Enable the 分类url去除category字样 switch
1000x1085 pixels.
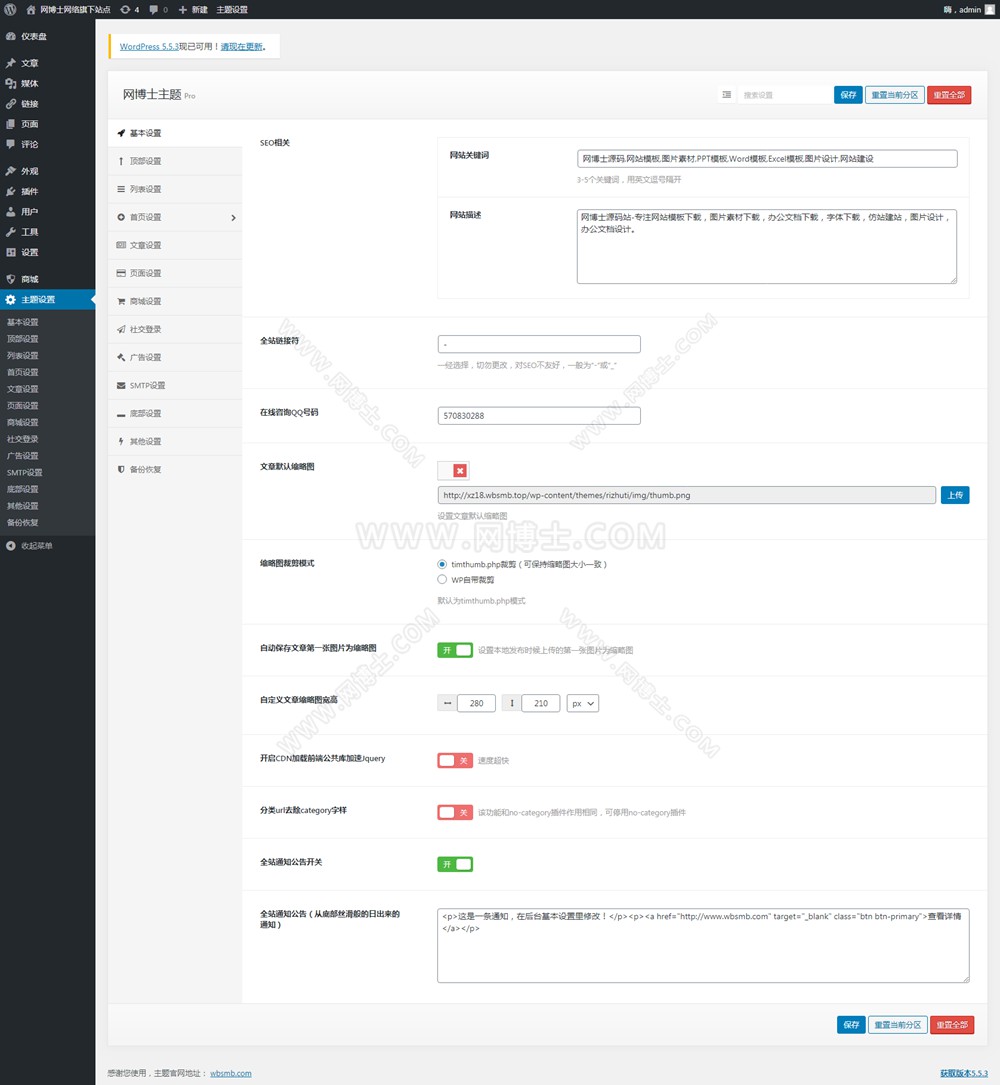(x=455, y=812)
